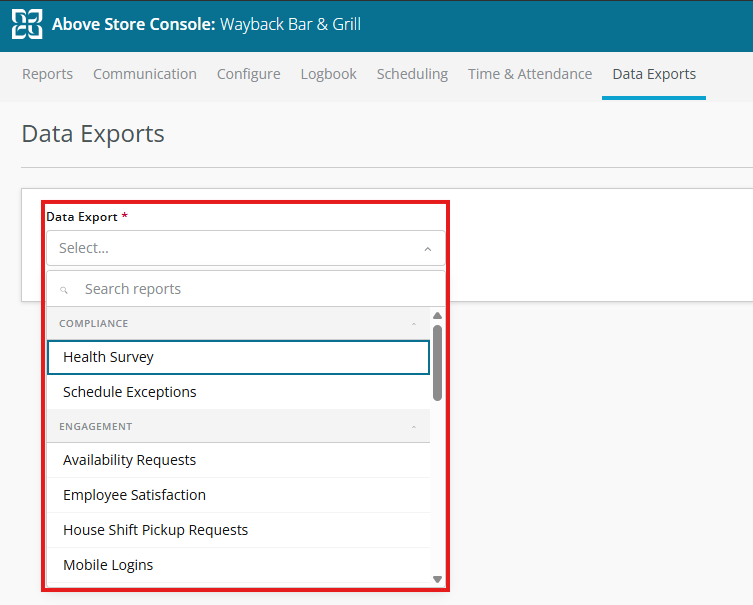Pick the Mobile Logins option

click(x=238, y=565)
